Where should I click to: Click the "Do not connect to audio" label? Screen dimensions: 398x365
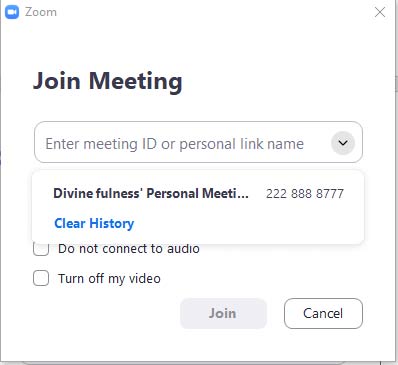(x=129, y=249)
